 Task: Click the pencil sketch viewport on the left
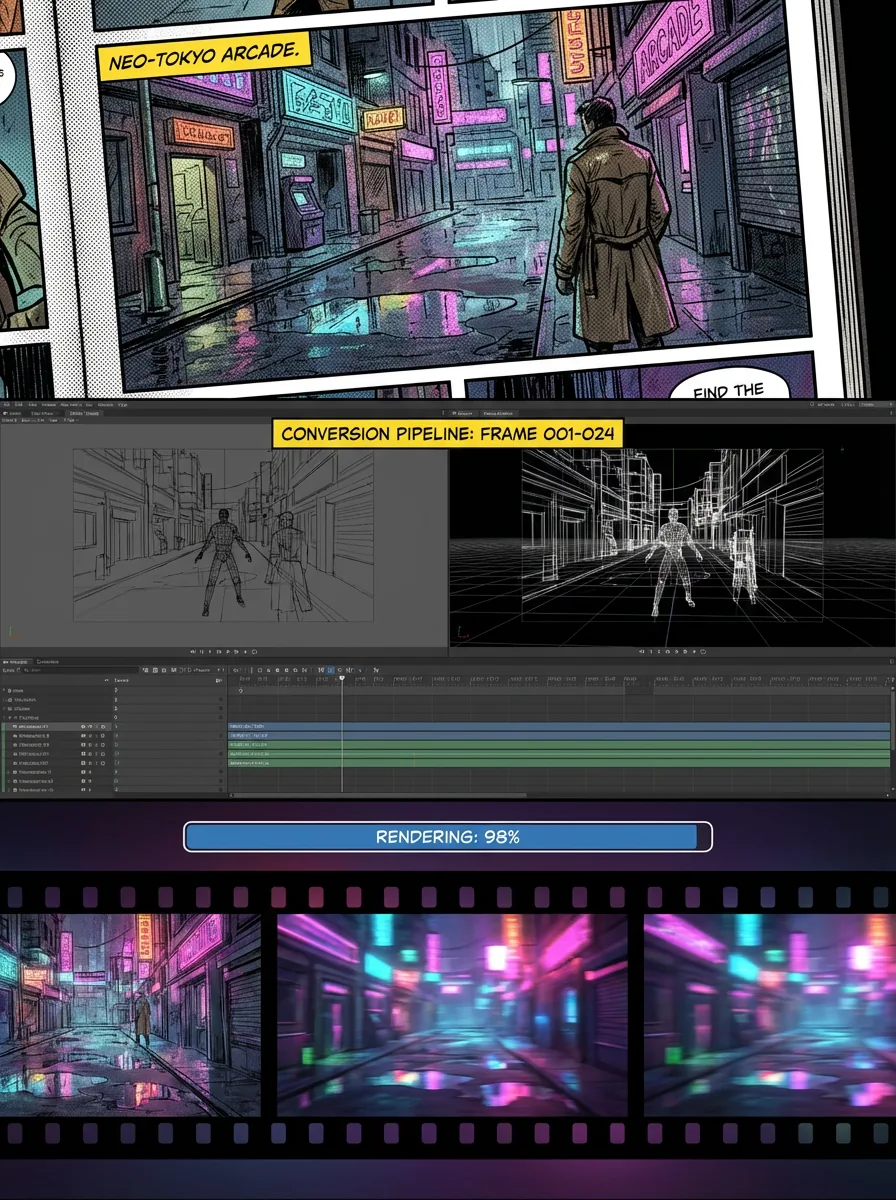pos(223,535)
